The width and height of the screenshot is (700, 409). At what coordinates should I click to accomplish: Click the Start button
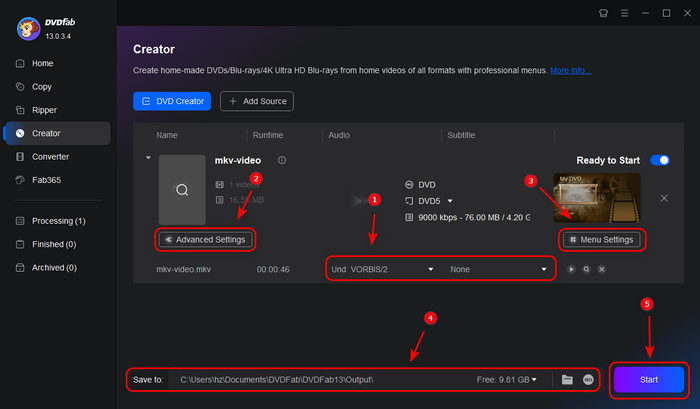[649, 380]
